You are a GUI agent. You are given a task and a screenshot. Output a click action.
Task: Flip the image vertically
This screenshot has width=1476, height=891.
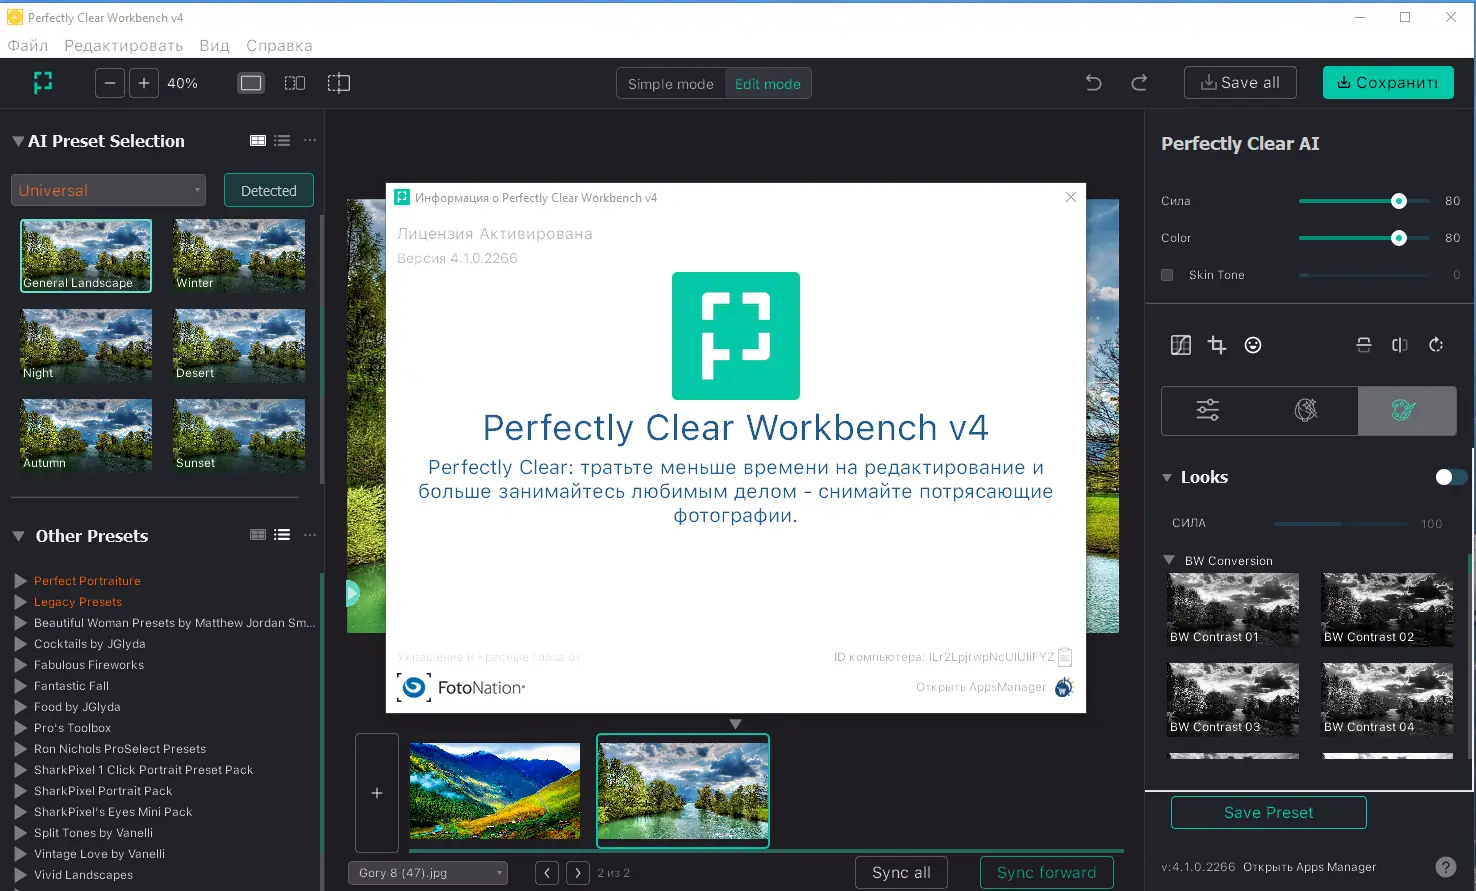click(1363, 345)
